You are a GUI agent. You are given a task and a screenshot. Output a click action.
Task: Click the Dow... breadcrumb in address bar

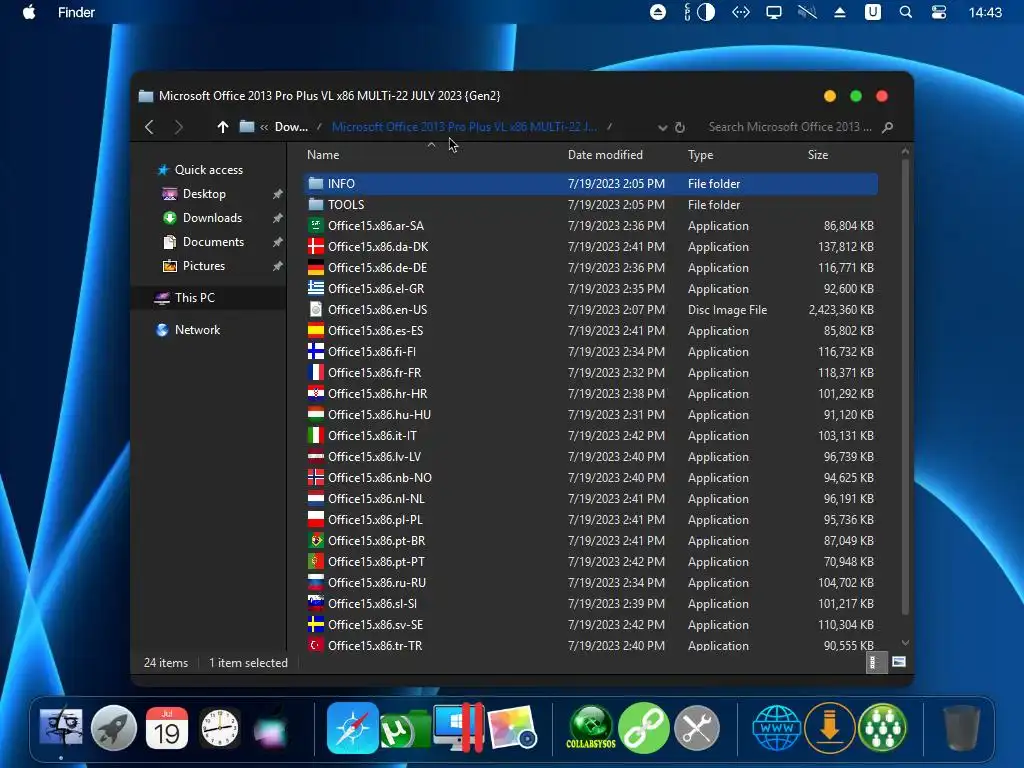[x=291, y=127]
